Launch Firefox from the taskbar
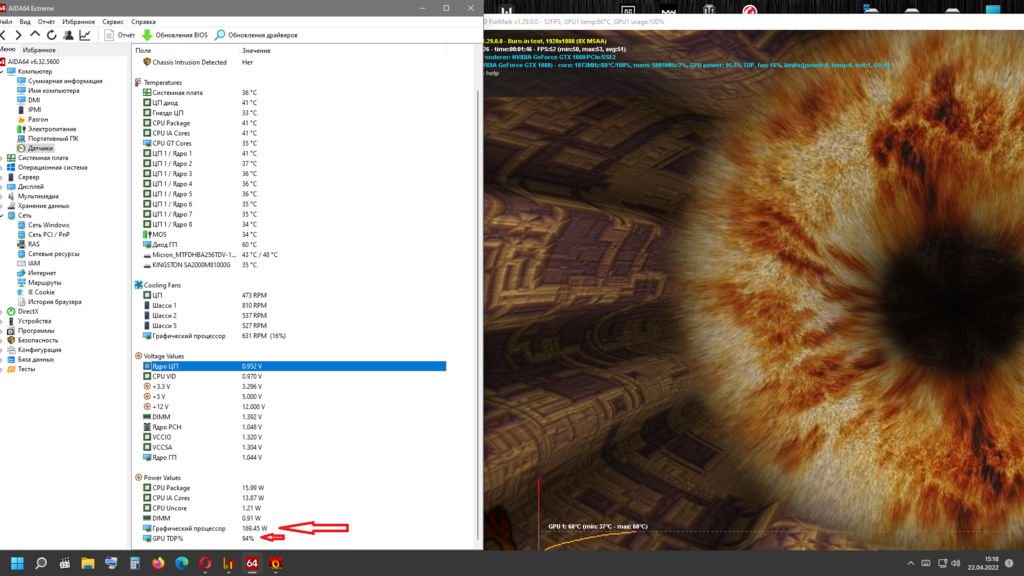1024x576 pixels. [158, 563]
